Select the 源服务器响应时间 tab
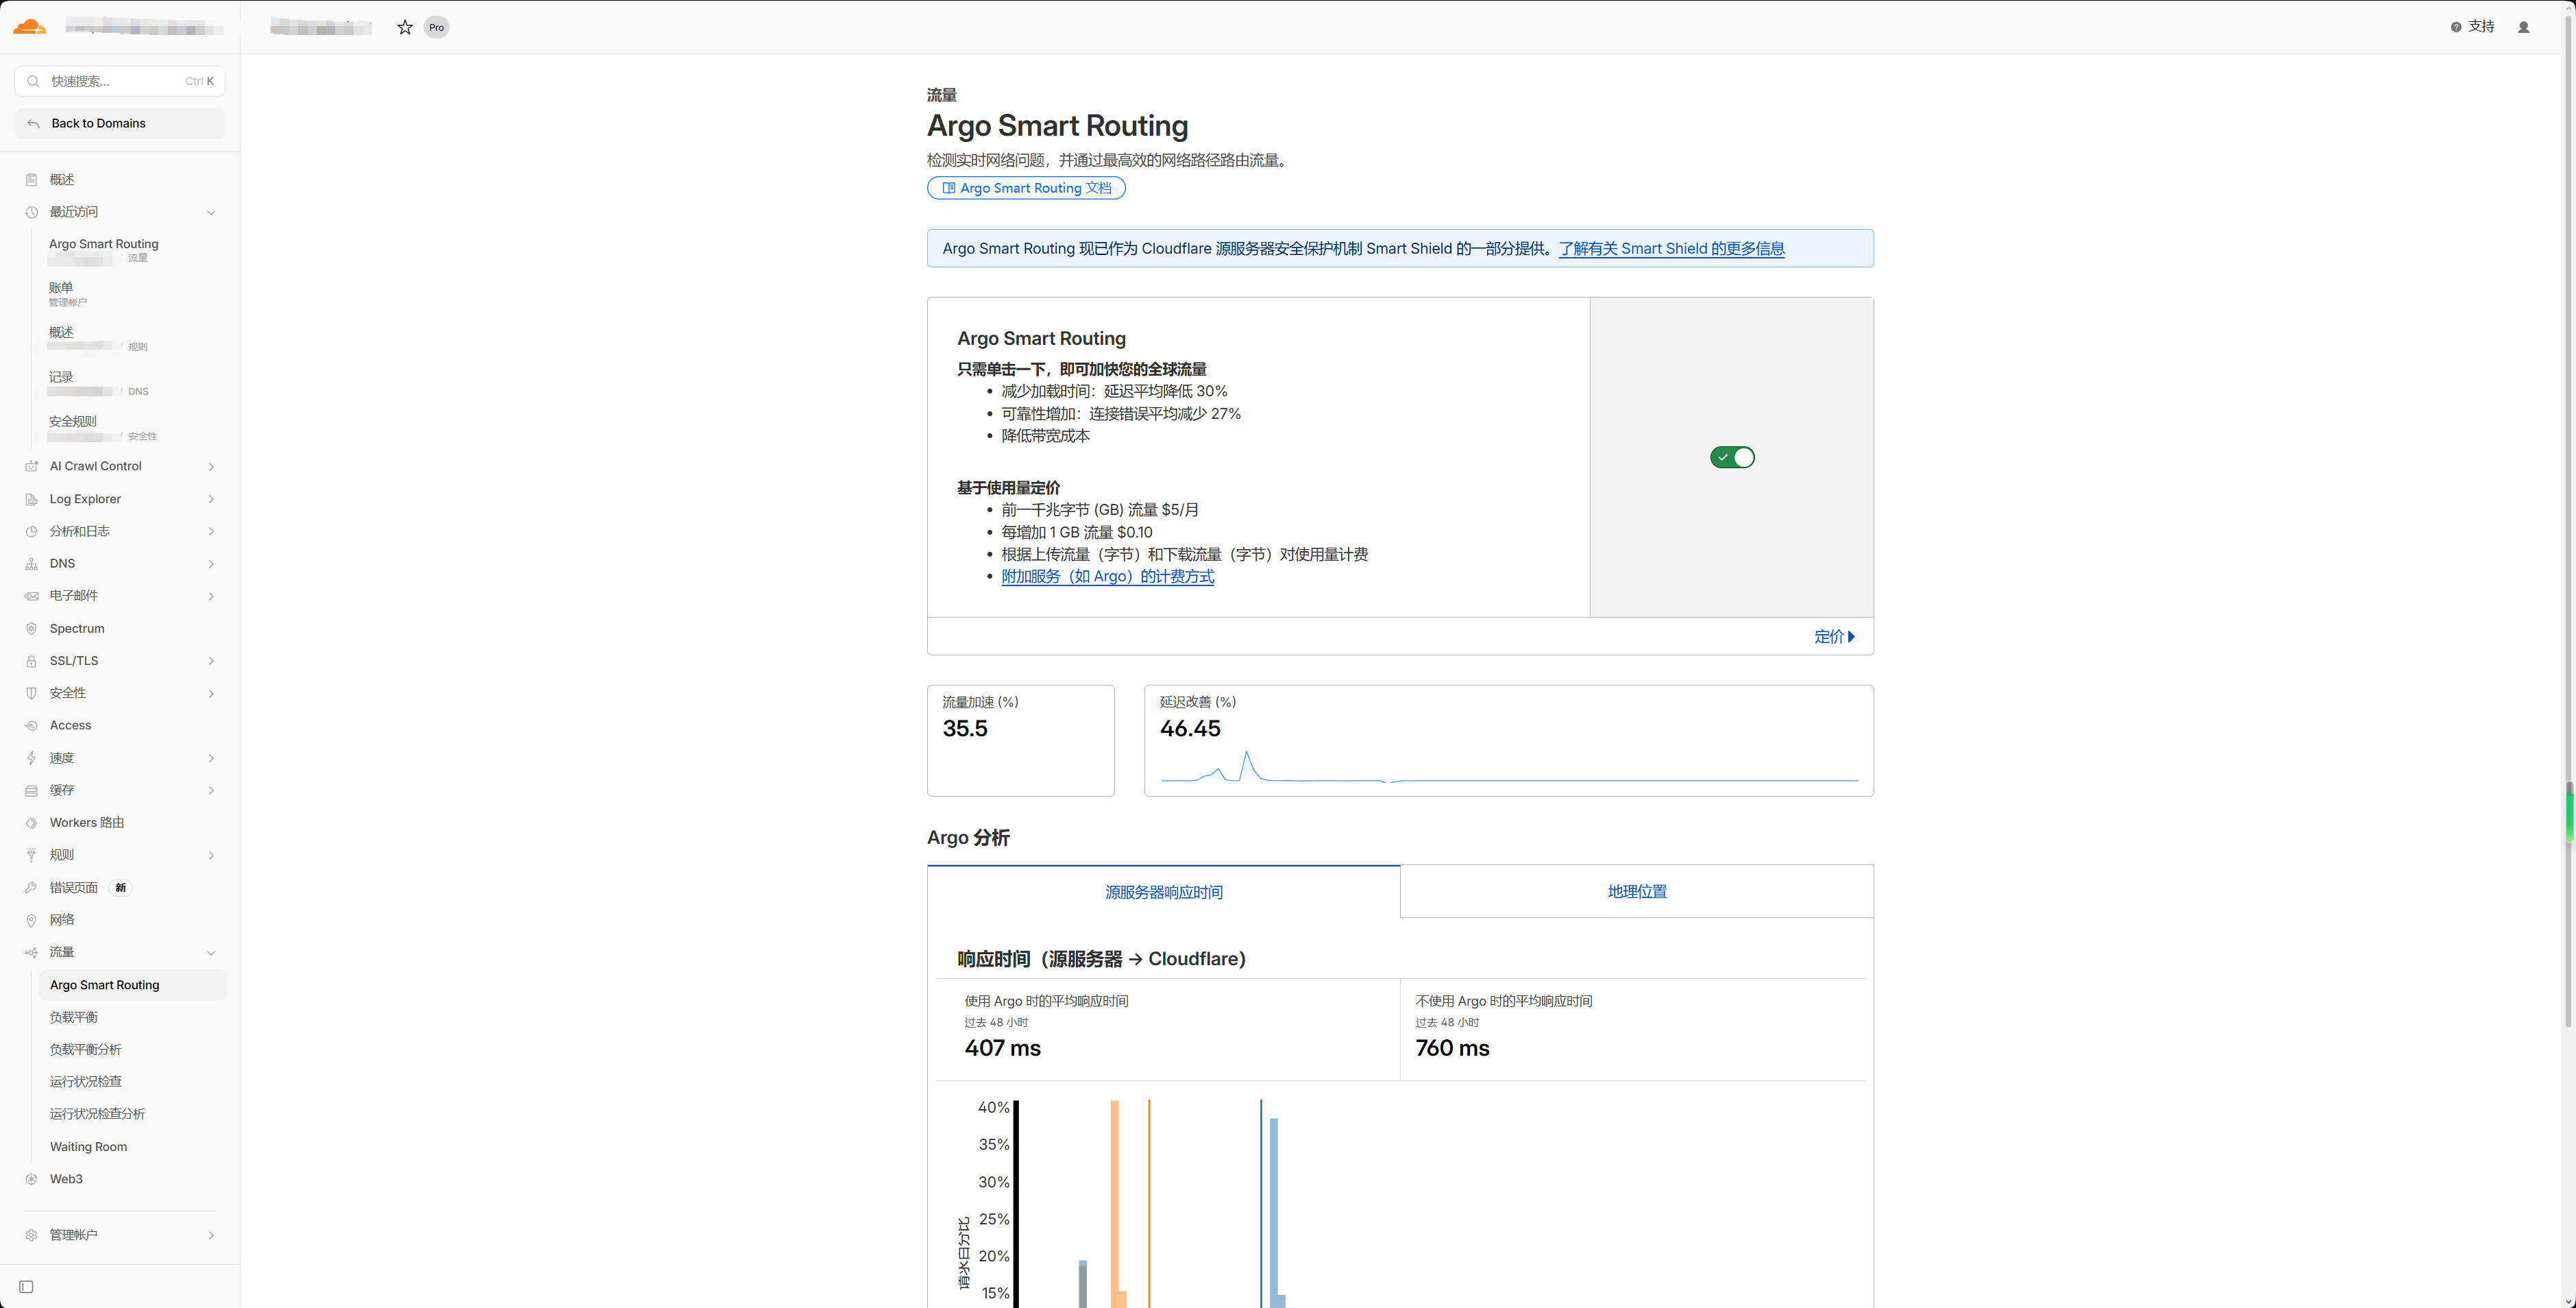The image size is (2576, 1308). [1163, 892]
